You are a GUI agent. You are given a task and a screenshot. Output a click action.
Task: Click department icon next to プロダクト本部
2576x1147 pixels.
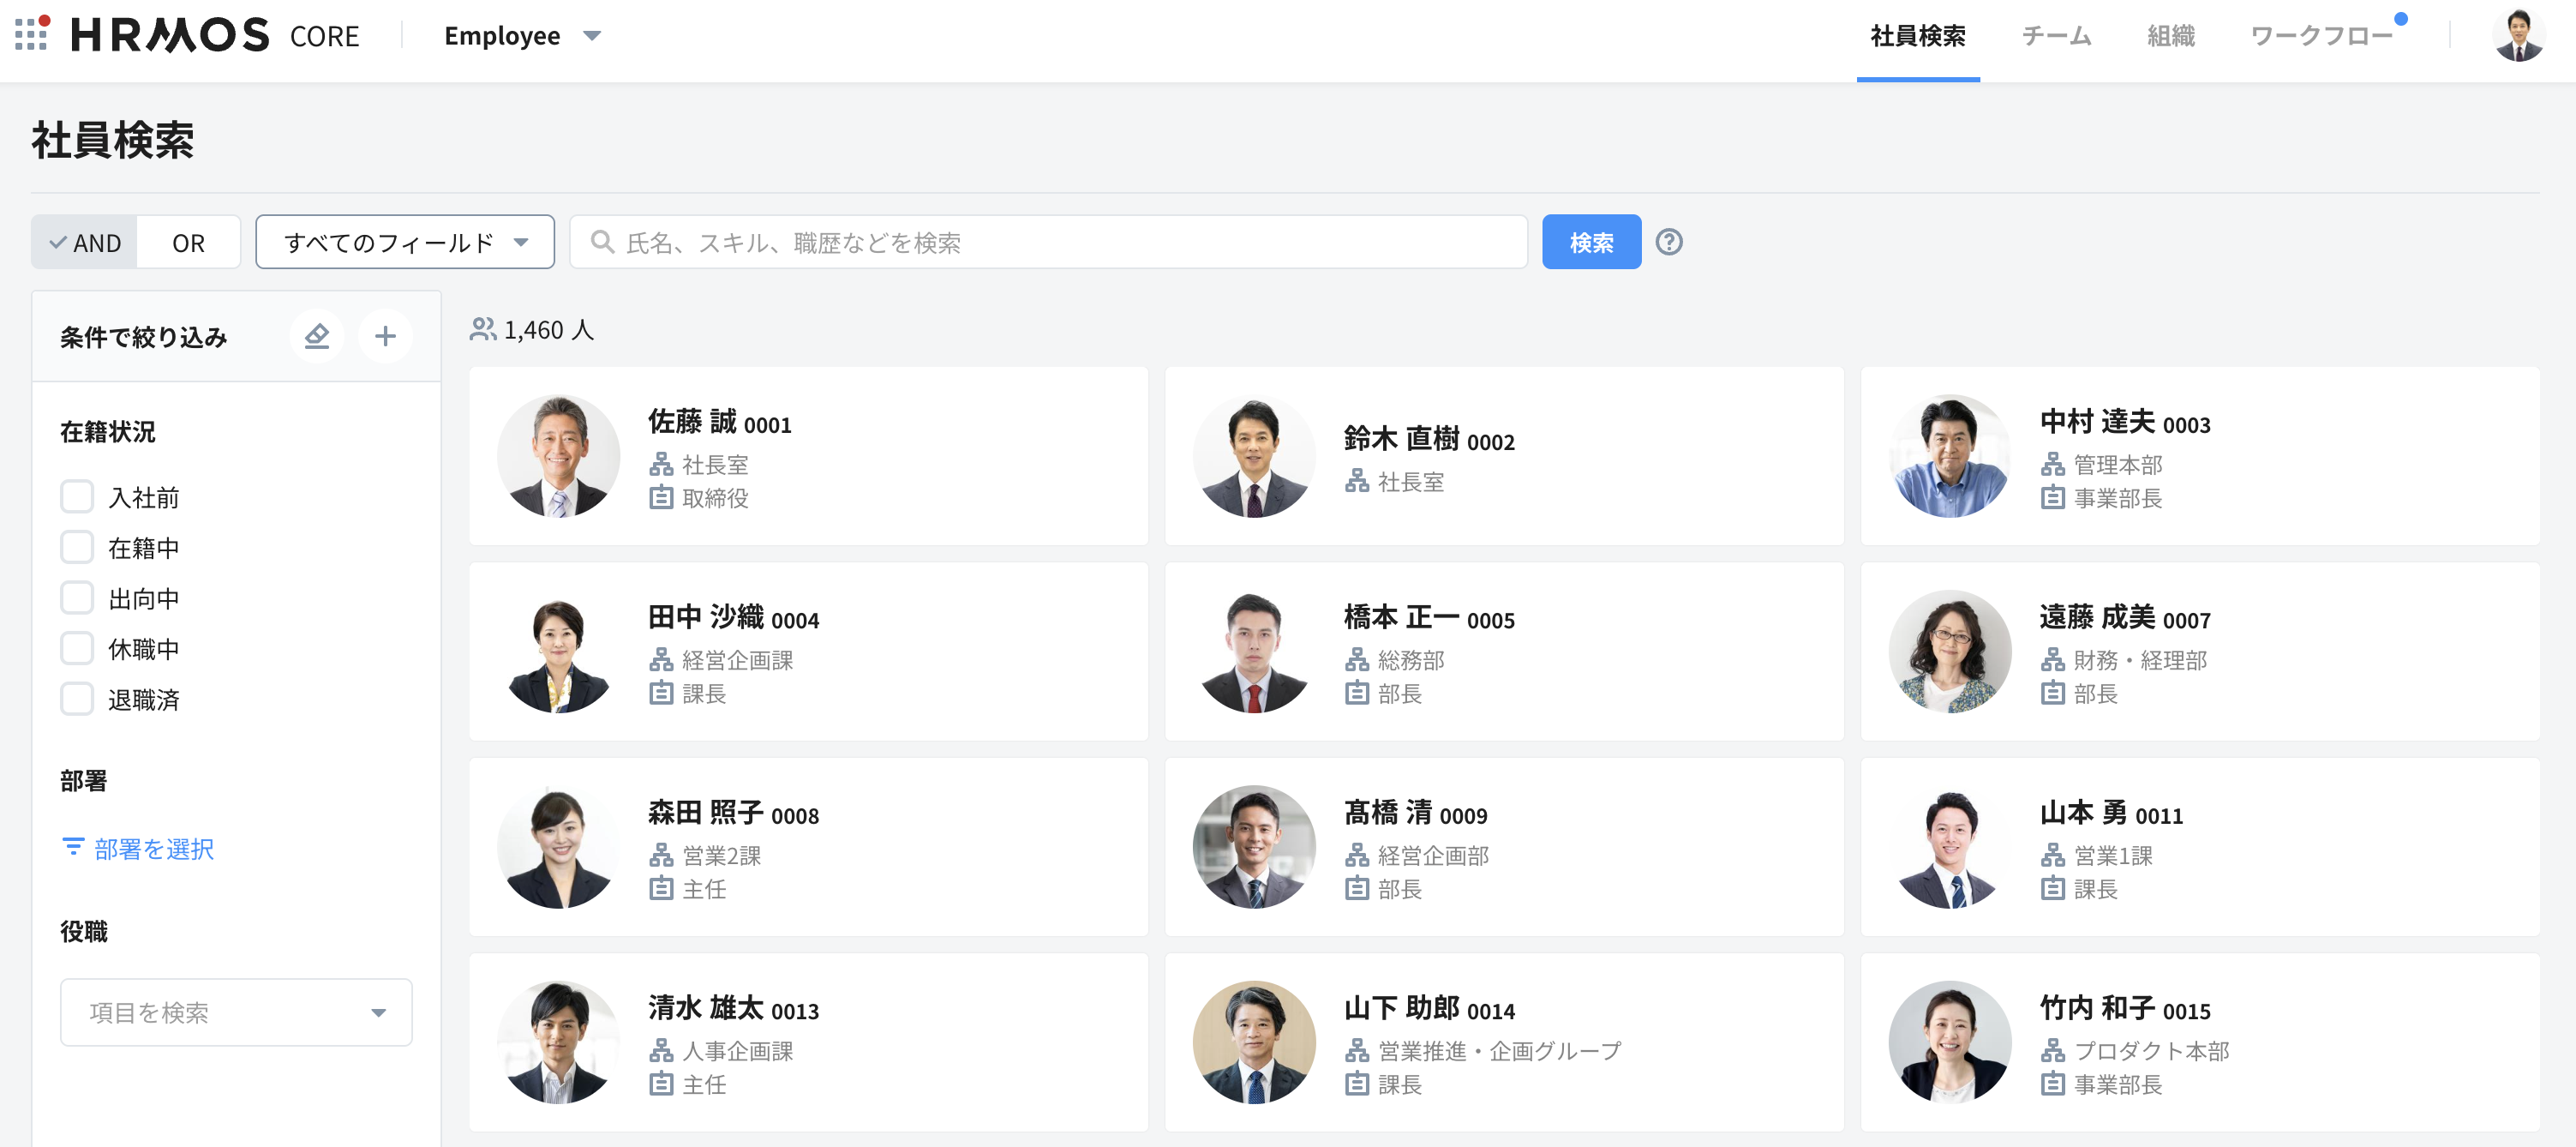(2053, 1051)
